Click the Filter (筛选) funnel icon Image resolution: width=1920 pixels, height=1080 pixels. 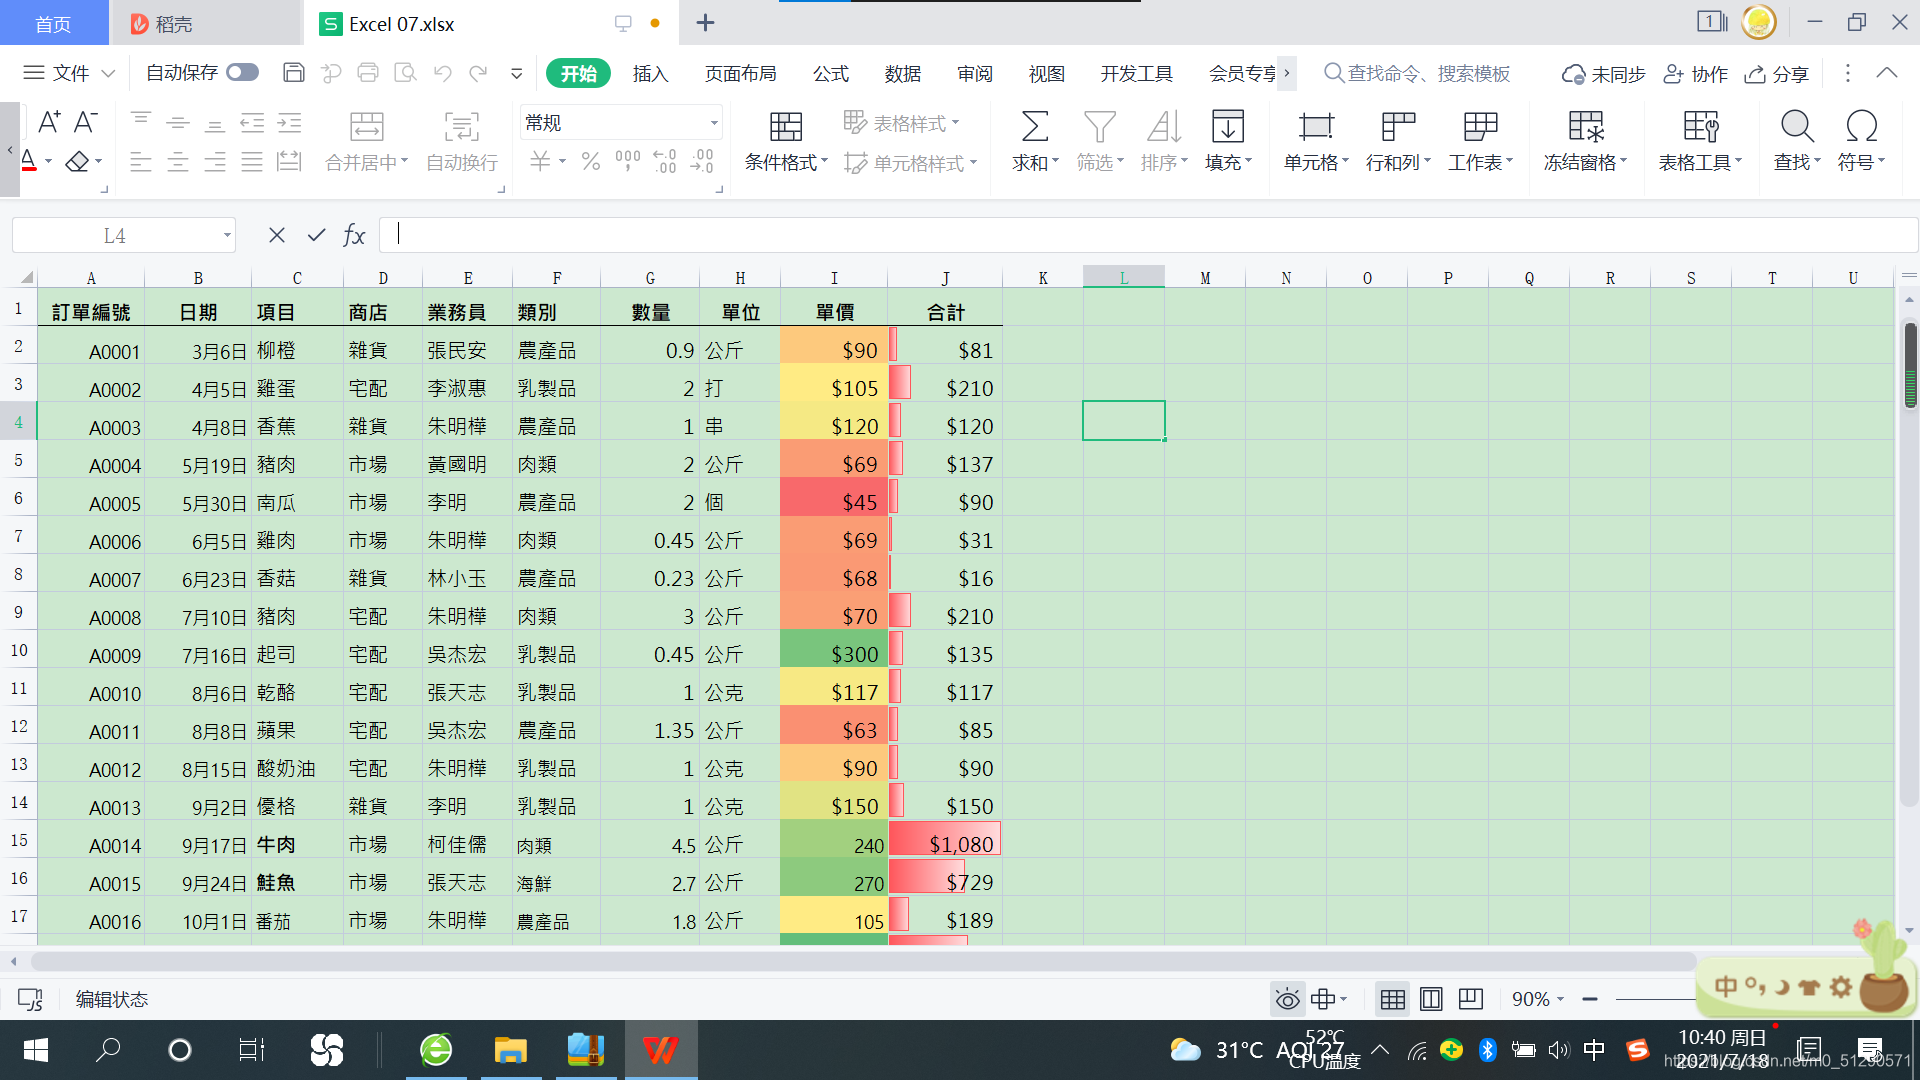pos(1099,127)
